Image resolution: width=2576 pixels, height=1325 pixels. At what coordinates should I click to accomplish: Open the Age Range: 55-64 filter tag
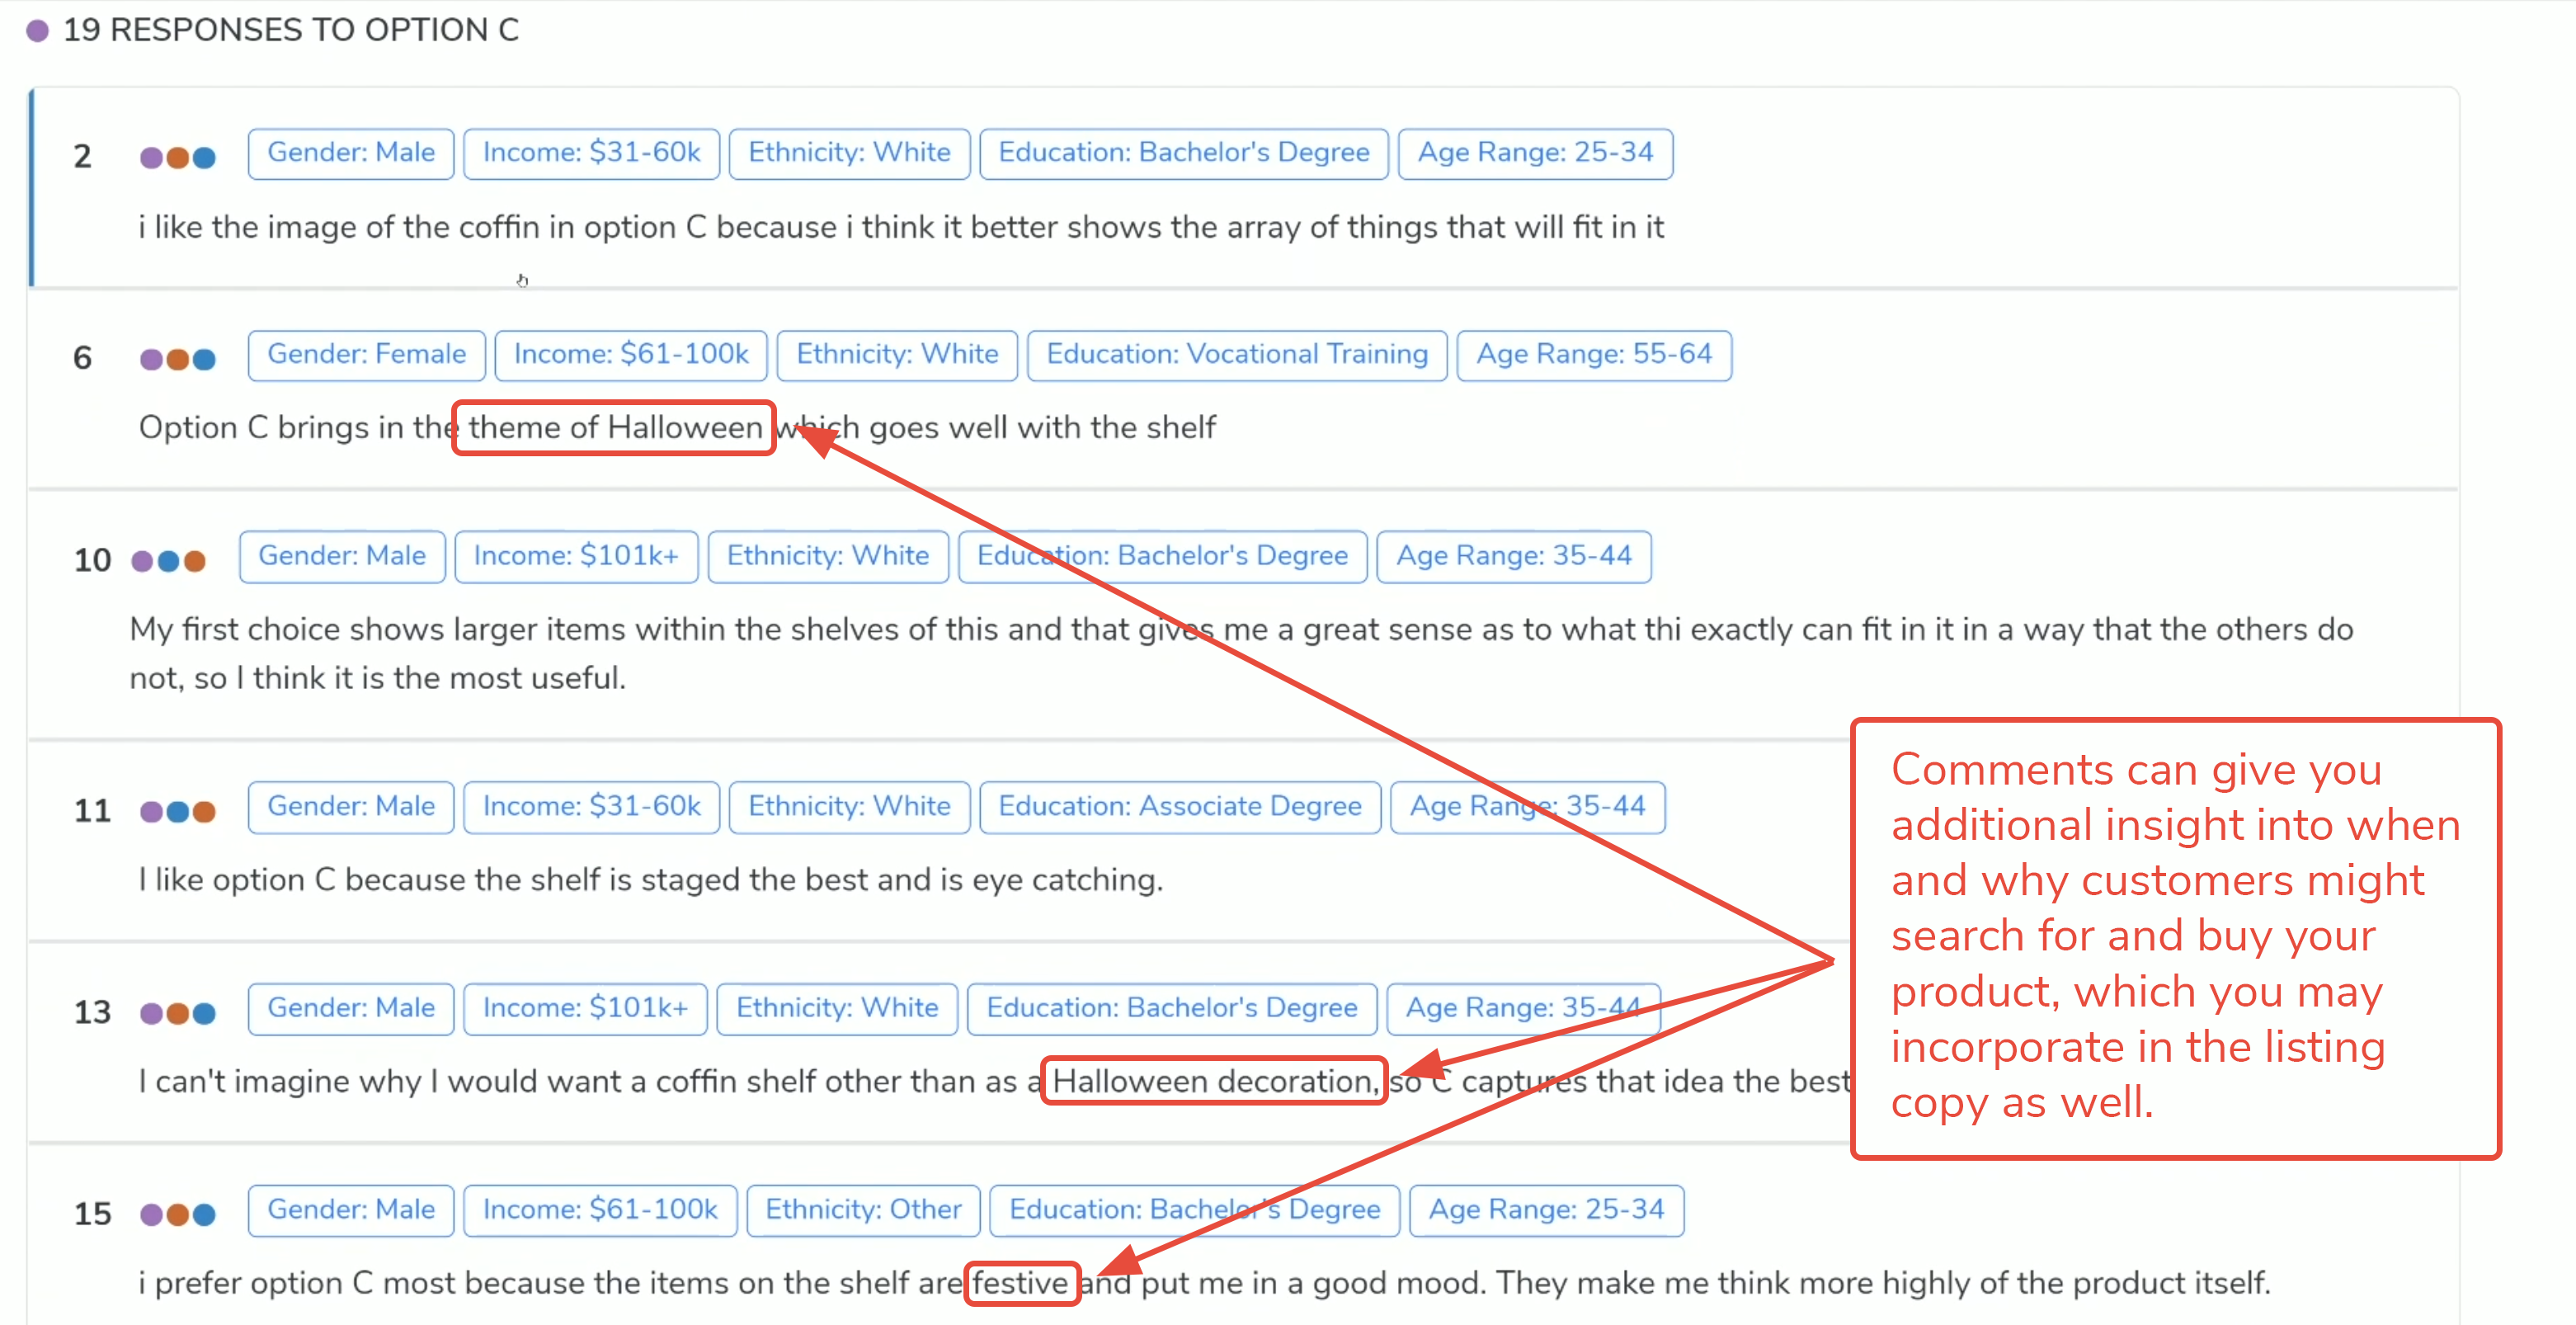point(1594,354)
